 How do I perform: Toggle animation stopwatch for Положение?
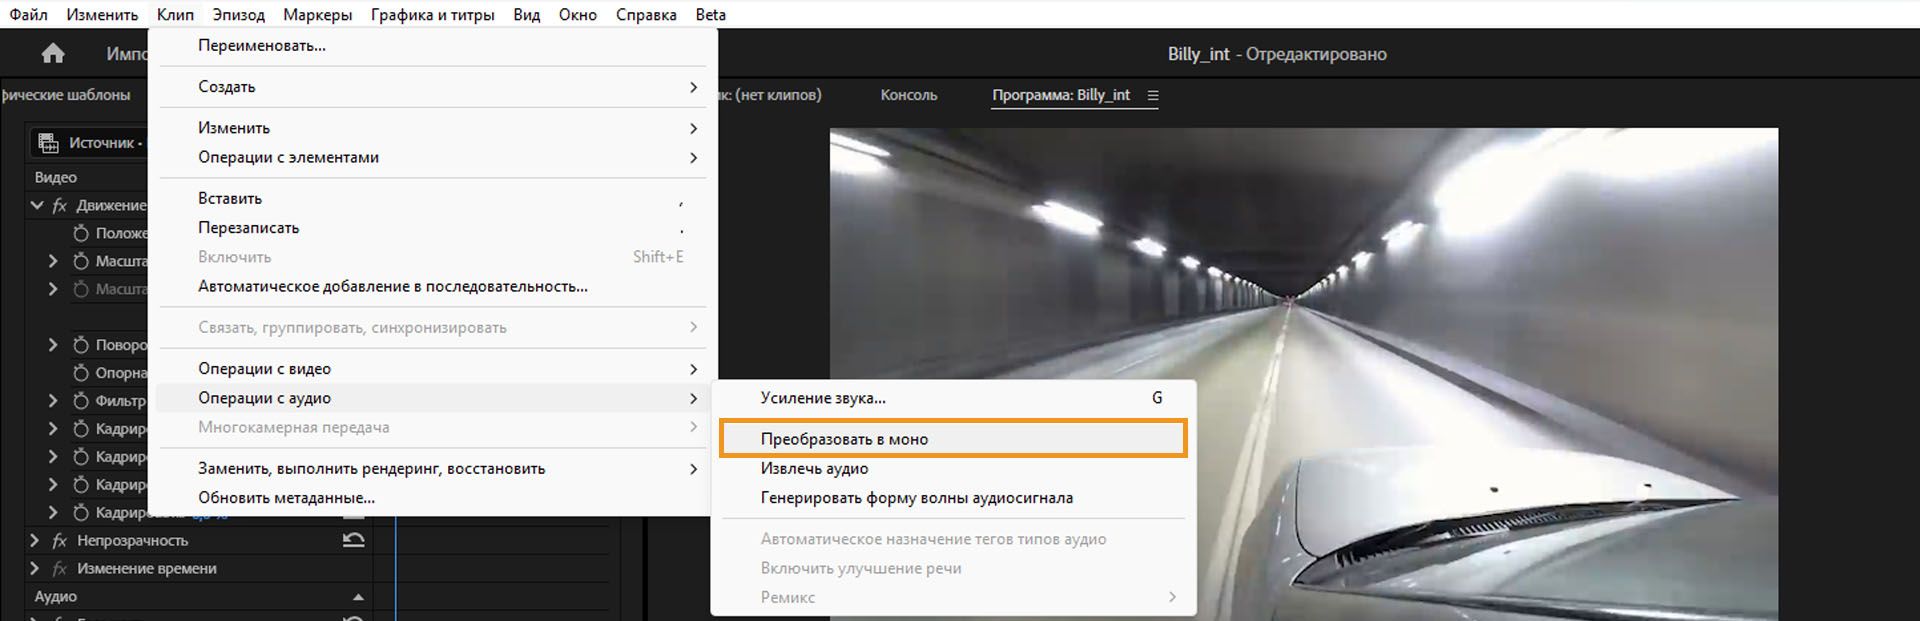pyautogui.click(x=81, y=233)
